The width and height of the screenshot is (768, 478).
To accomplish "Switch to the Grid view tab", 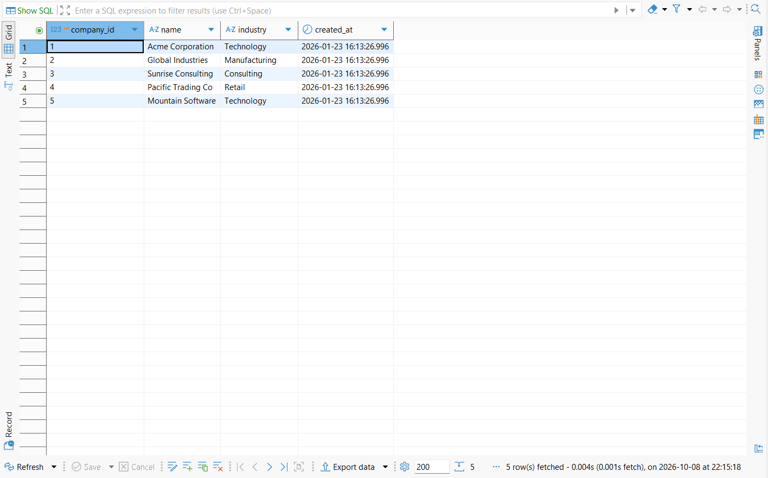I will [x=8, y=40].
